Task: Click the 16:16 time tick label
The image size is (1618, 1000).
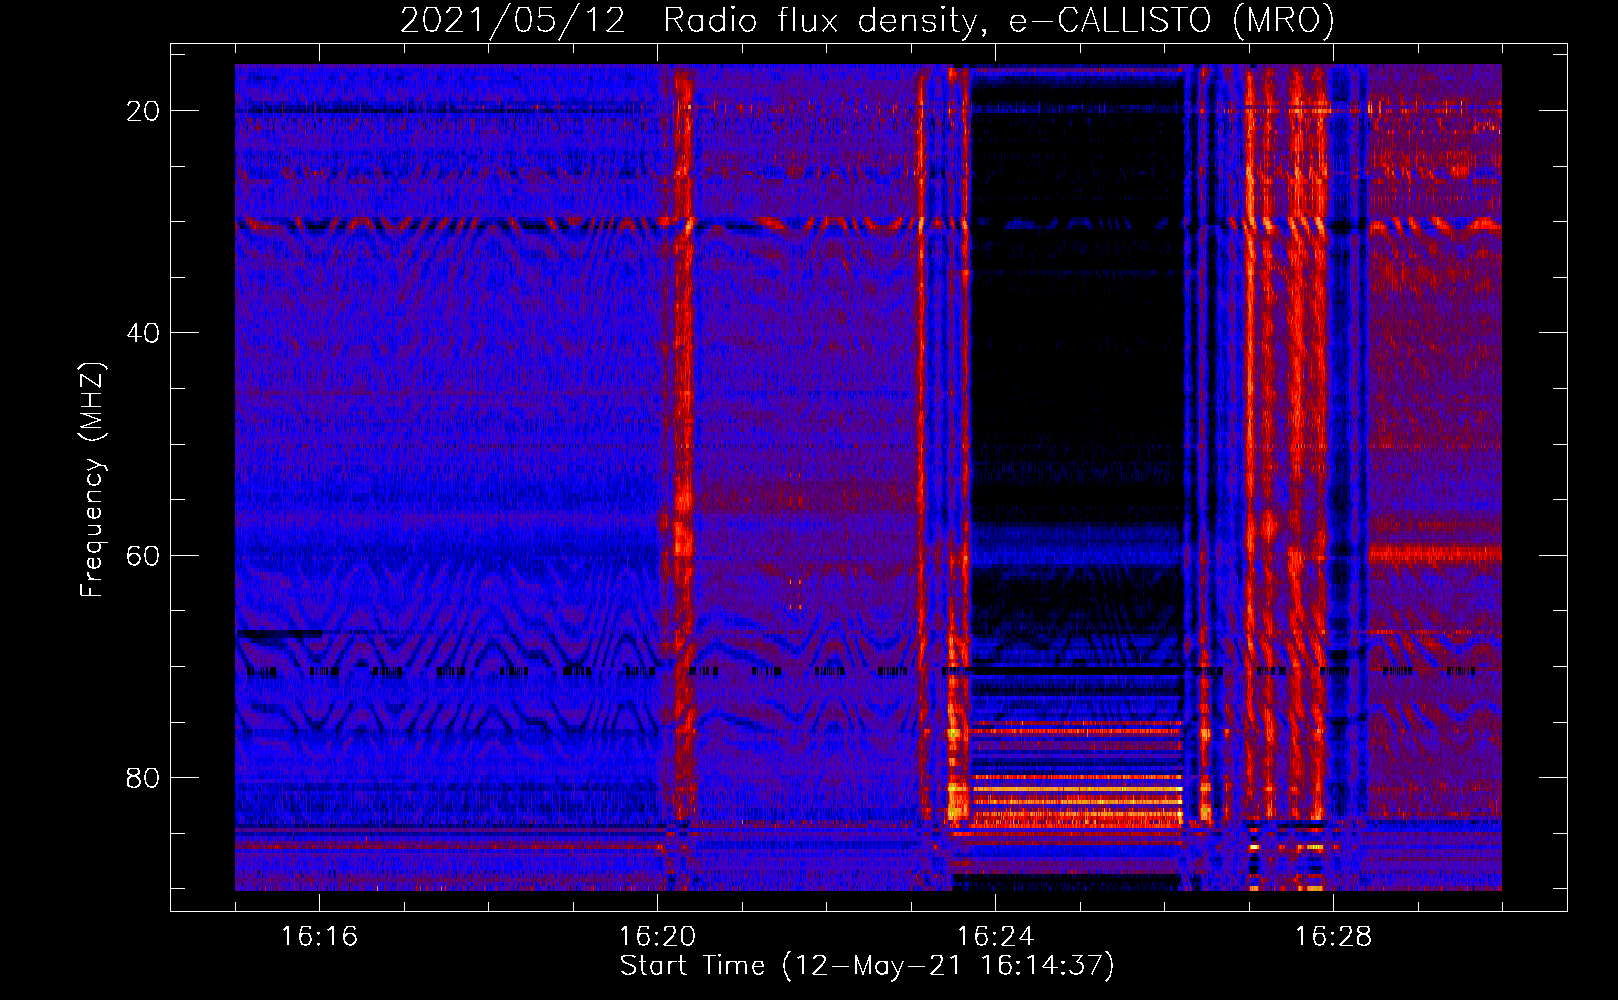Action: (x=319, y=936)
